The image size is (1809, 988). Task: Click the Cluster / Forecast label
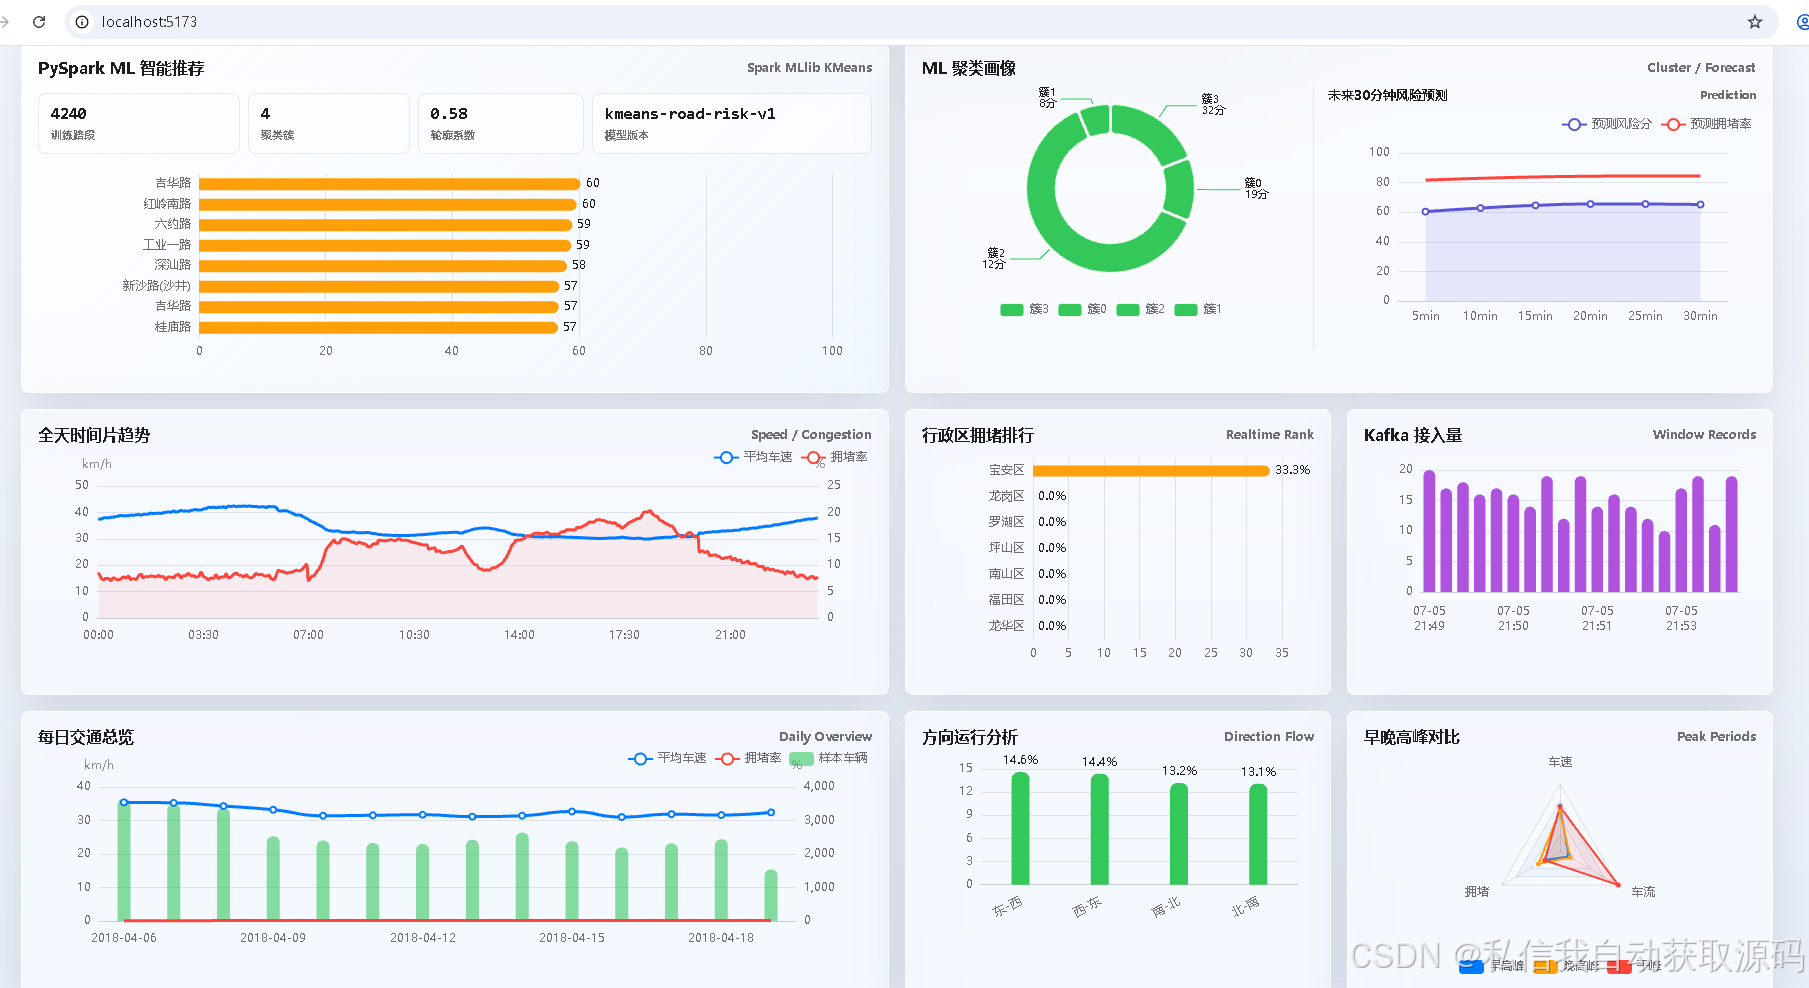(1701, 68)
